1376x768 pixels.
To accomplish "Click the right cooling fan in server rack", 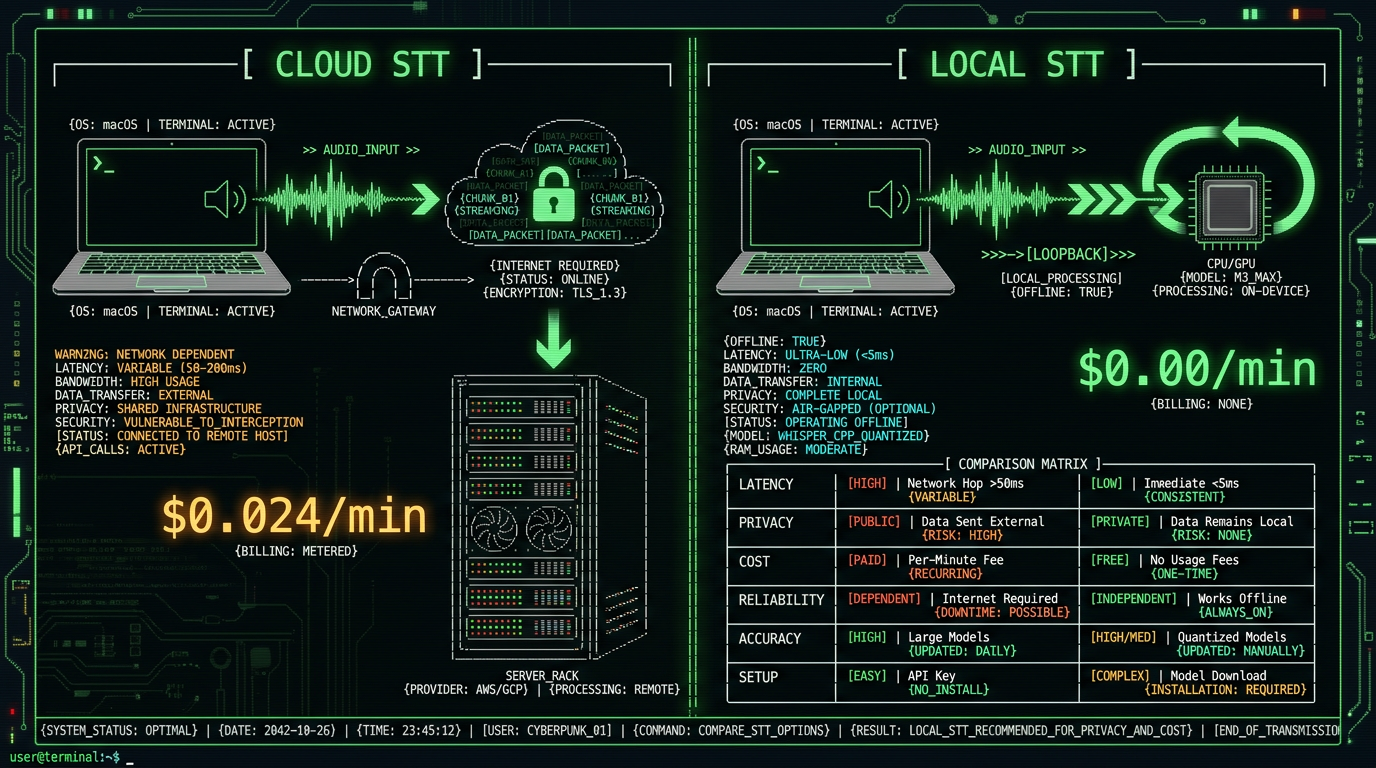I will coord(548,529).
